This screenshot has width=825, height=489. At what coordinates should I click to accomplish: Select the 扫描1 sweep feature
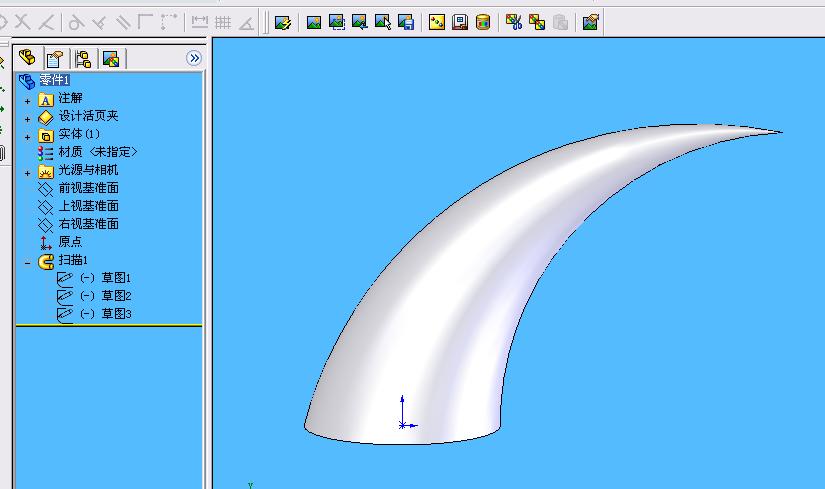73,260
